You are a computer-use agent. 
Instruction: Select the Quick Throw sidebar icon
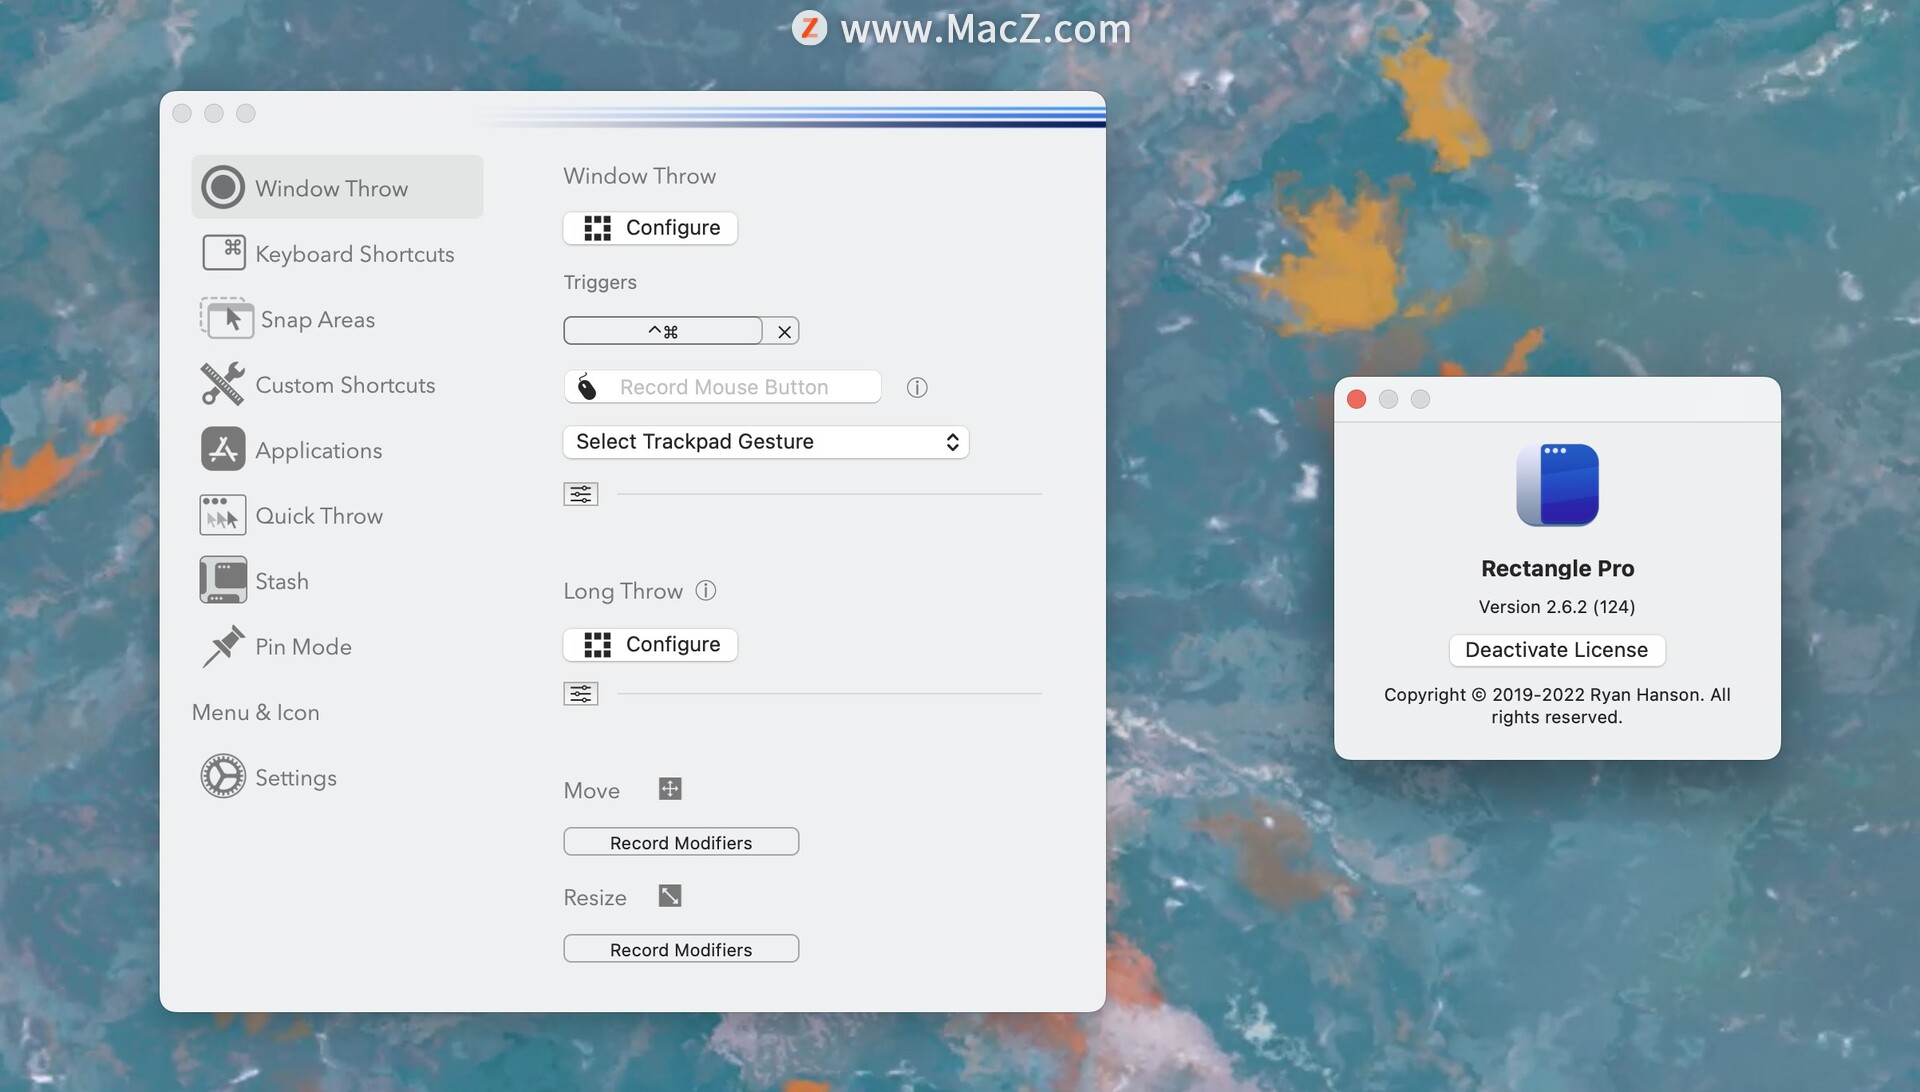coord(222,514)
